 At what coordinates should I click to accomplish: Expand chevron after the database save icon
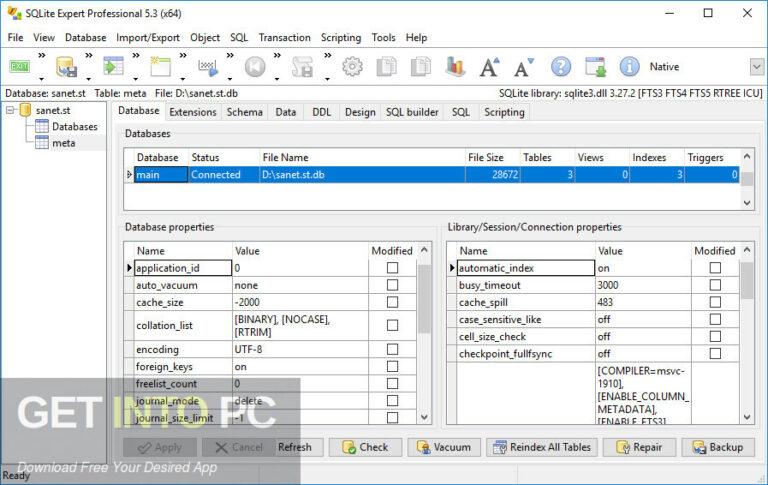[89, 55]
